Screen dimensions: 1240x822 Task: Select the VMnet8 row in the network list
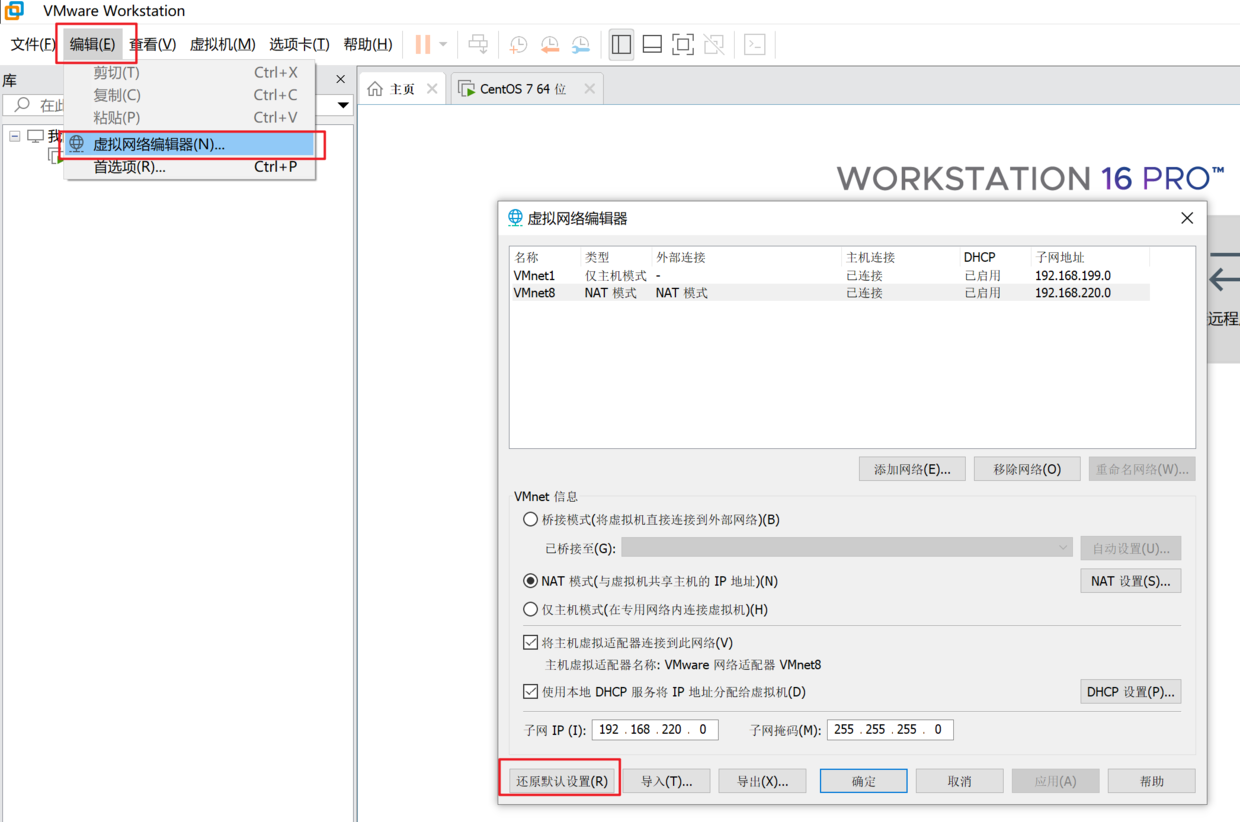[x=830, y=293]
